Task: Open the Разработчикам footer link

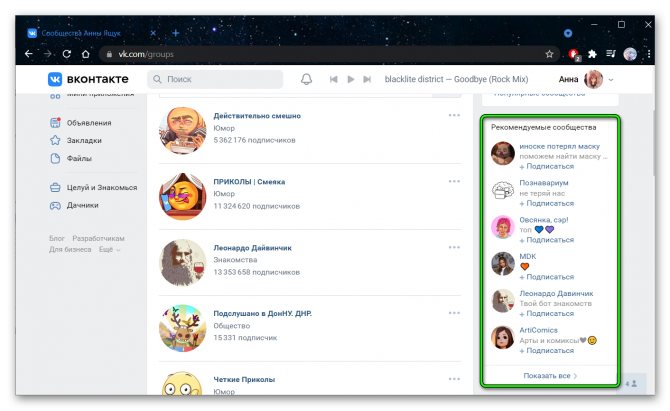Action: 98,238
